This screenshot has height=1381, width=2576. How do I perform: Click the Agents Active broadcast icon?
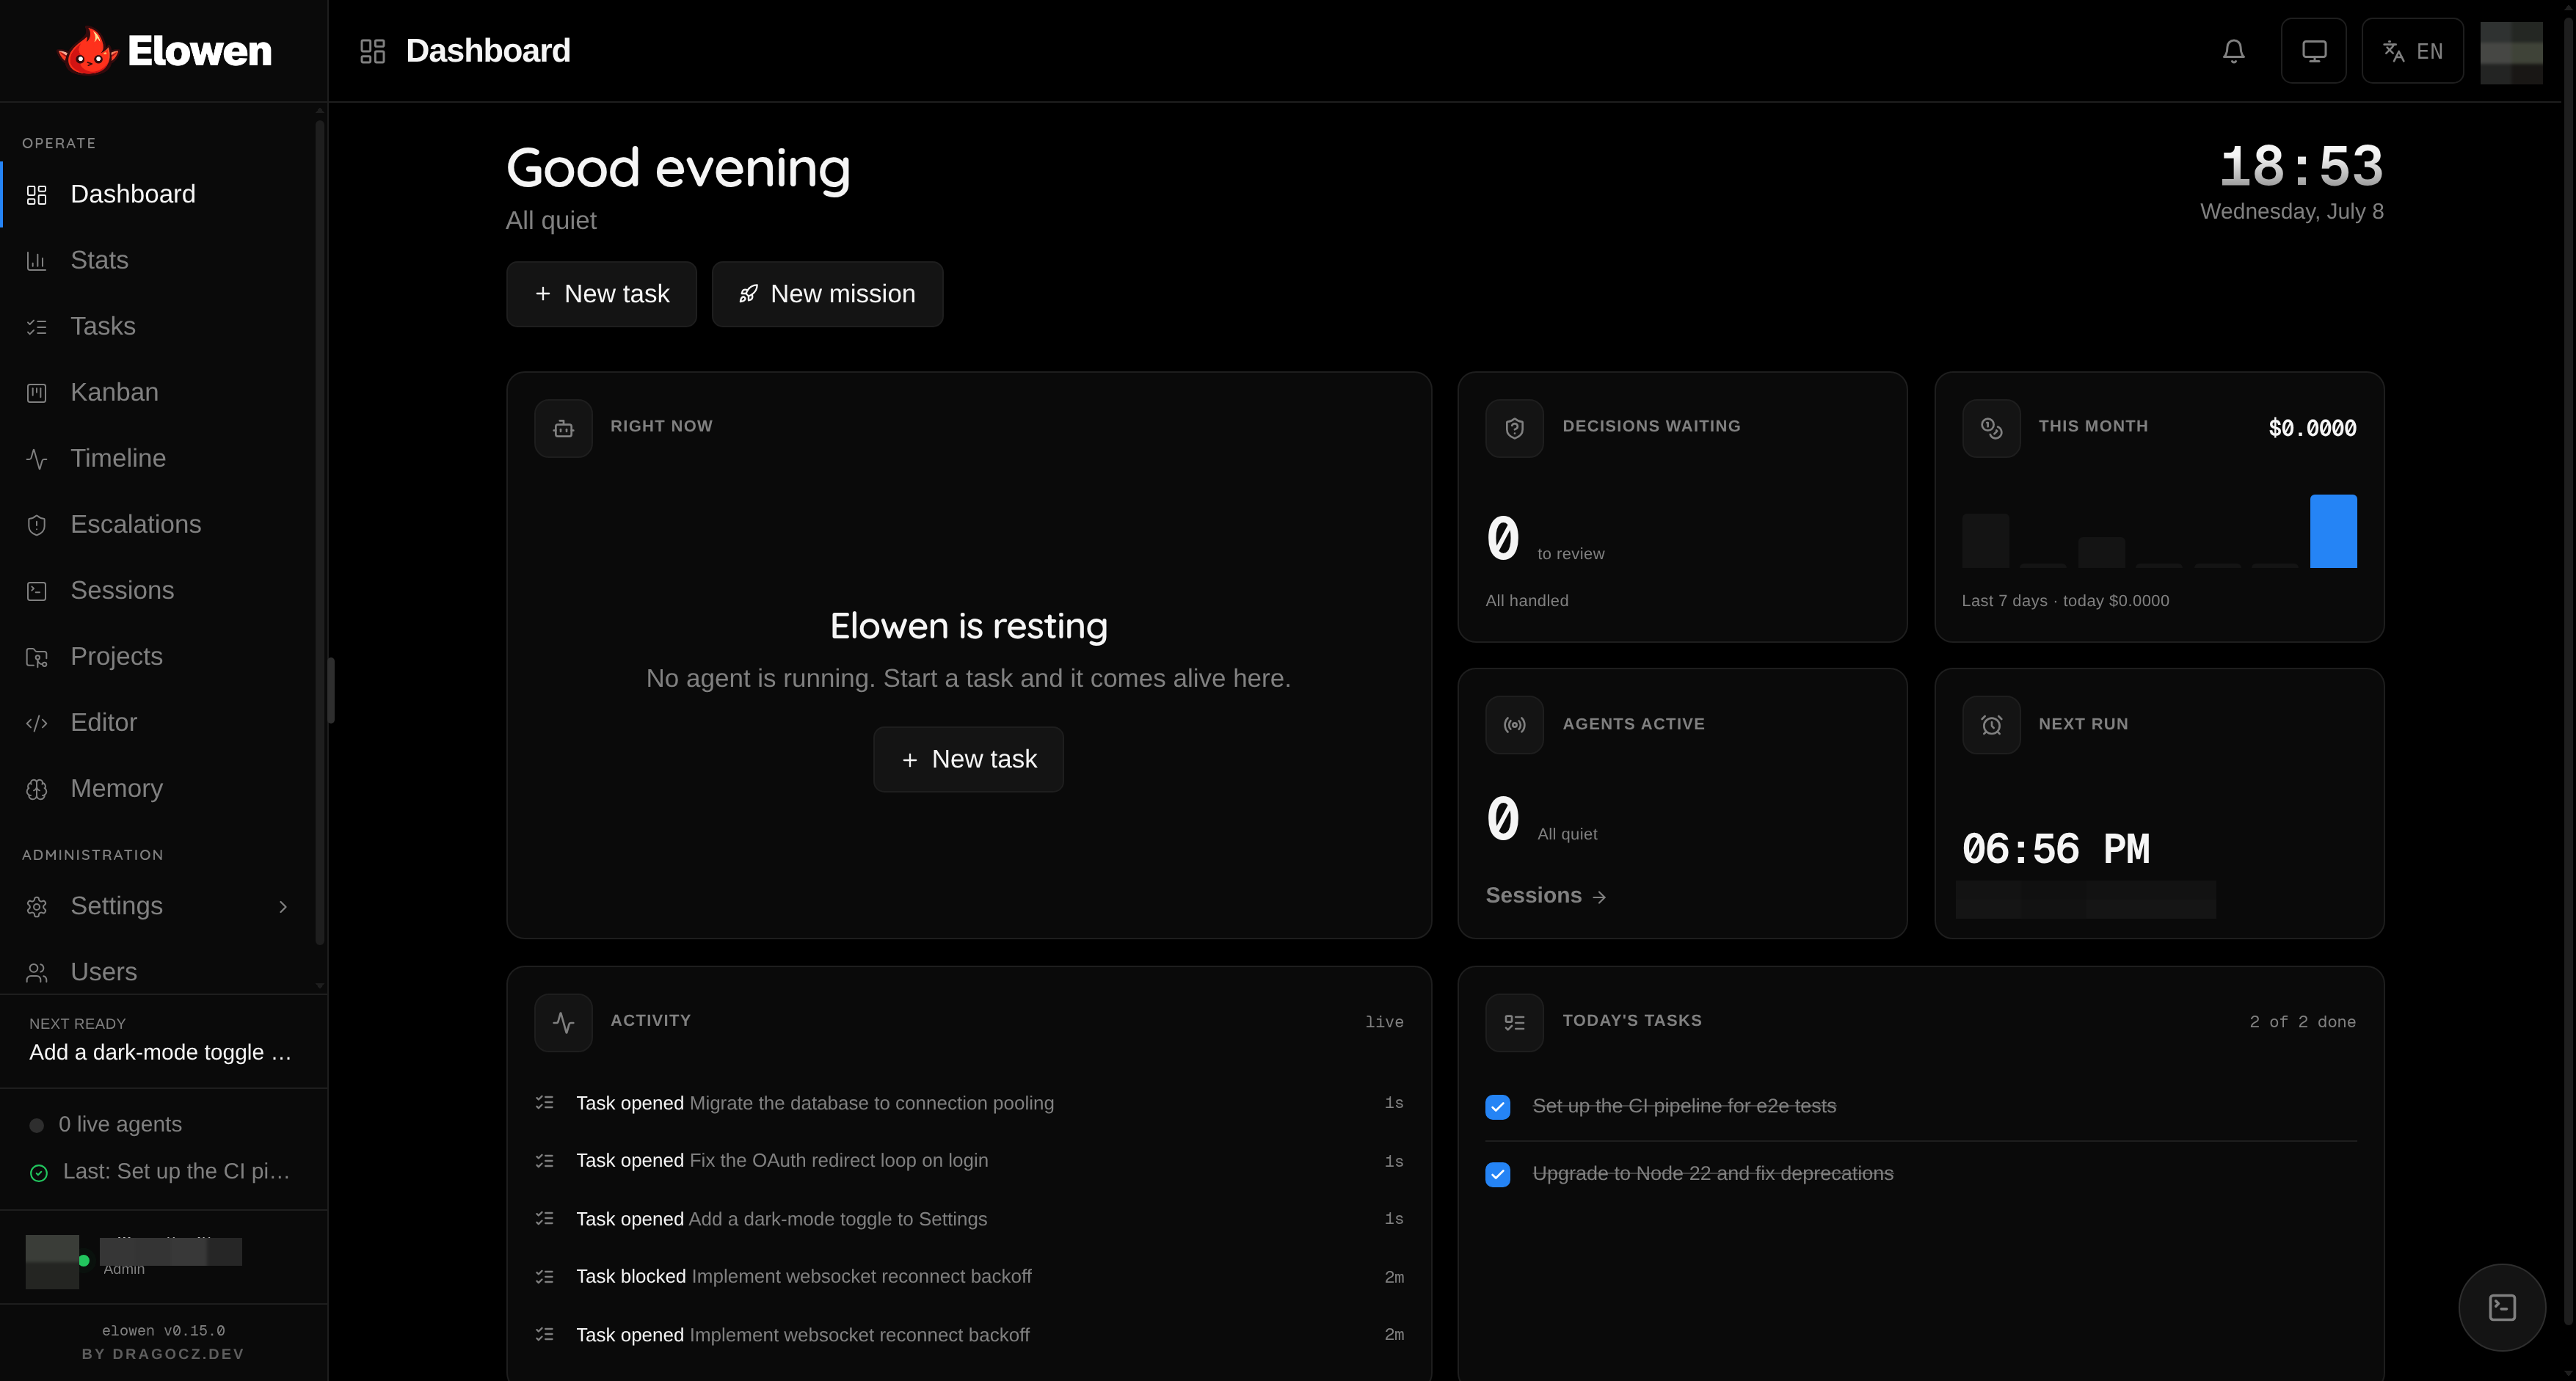[1514, 725]
